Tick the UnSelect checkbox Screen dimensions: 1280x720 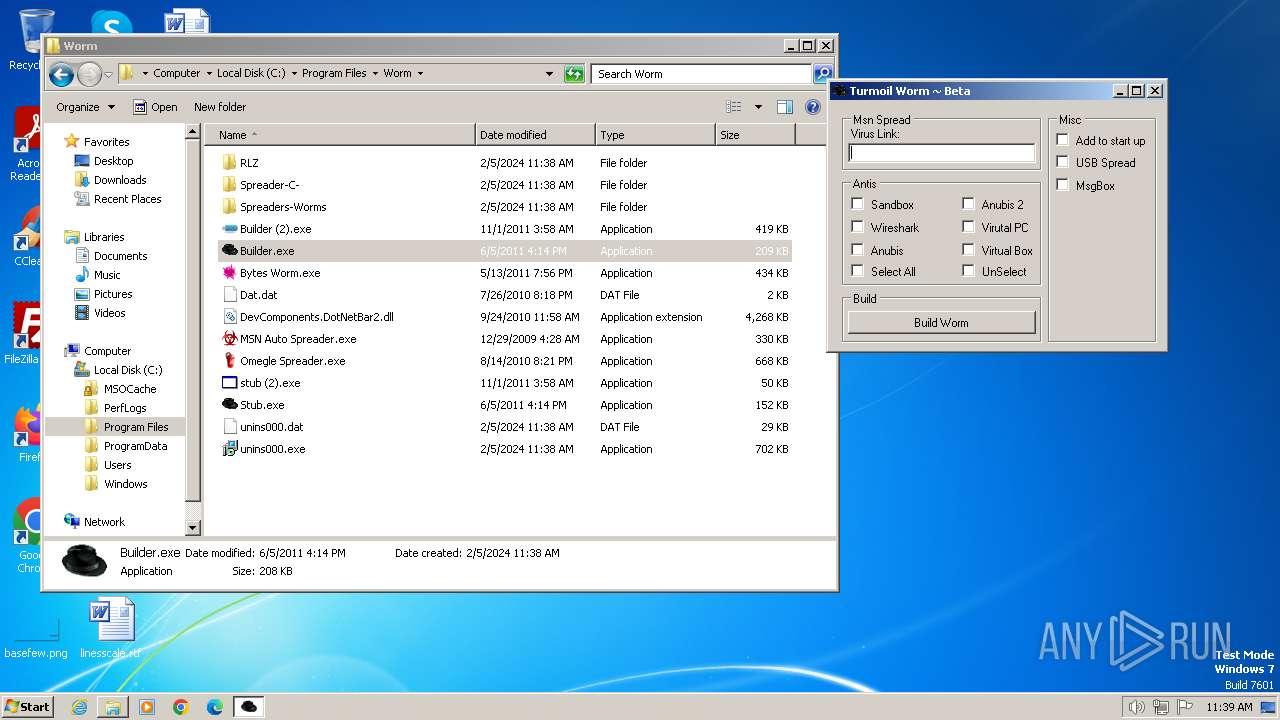[x=968, y=271]
